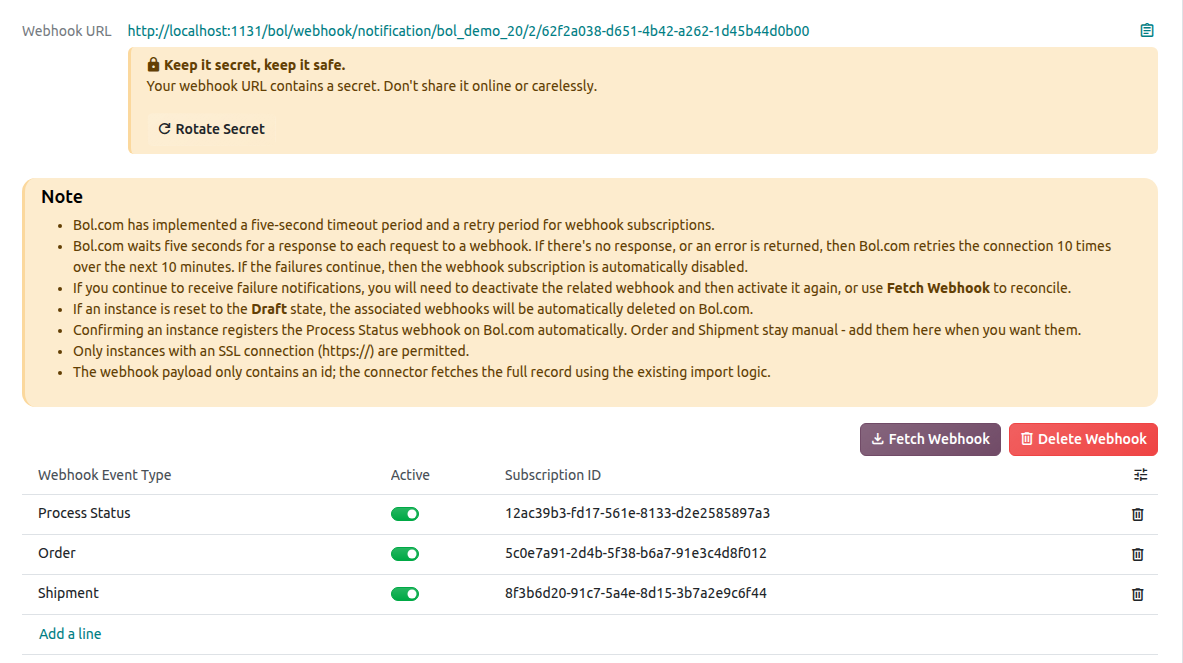Screen dimensions: 1183x663
Task: Open the webhook URL link
Action: (469, 31)
